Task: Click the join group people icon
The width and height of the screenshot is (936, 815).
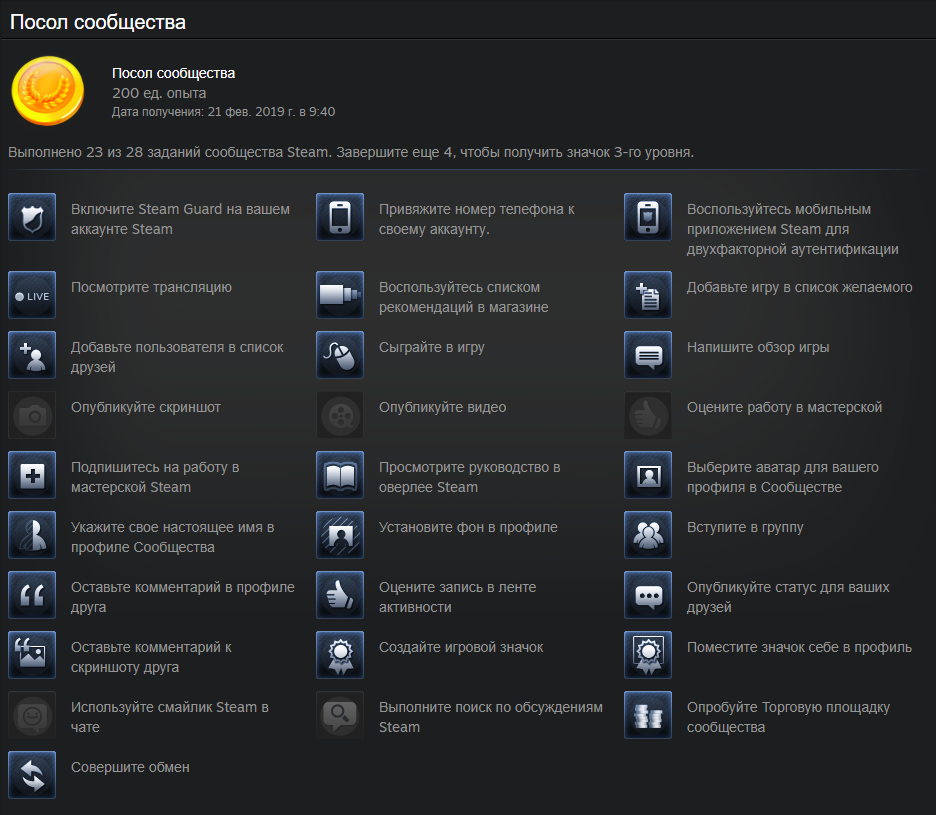Action: click(x=648, y=535)
